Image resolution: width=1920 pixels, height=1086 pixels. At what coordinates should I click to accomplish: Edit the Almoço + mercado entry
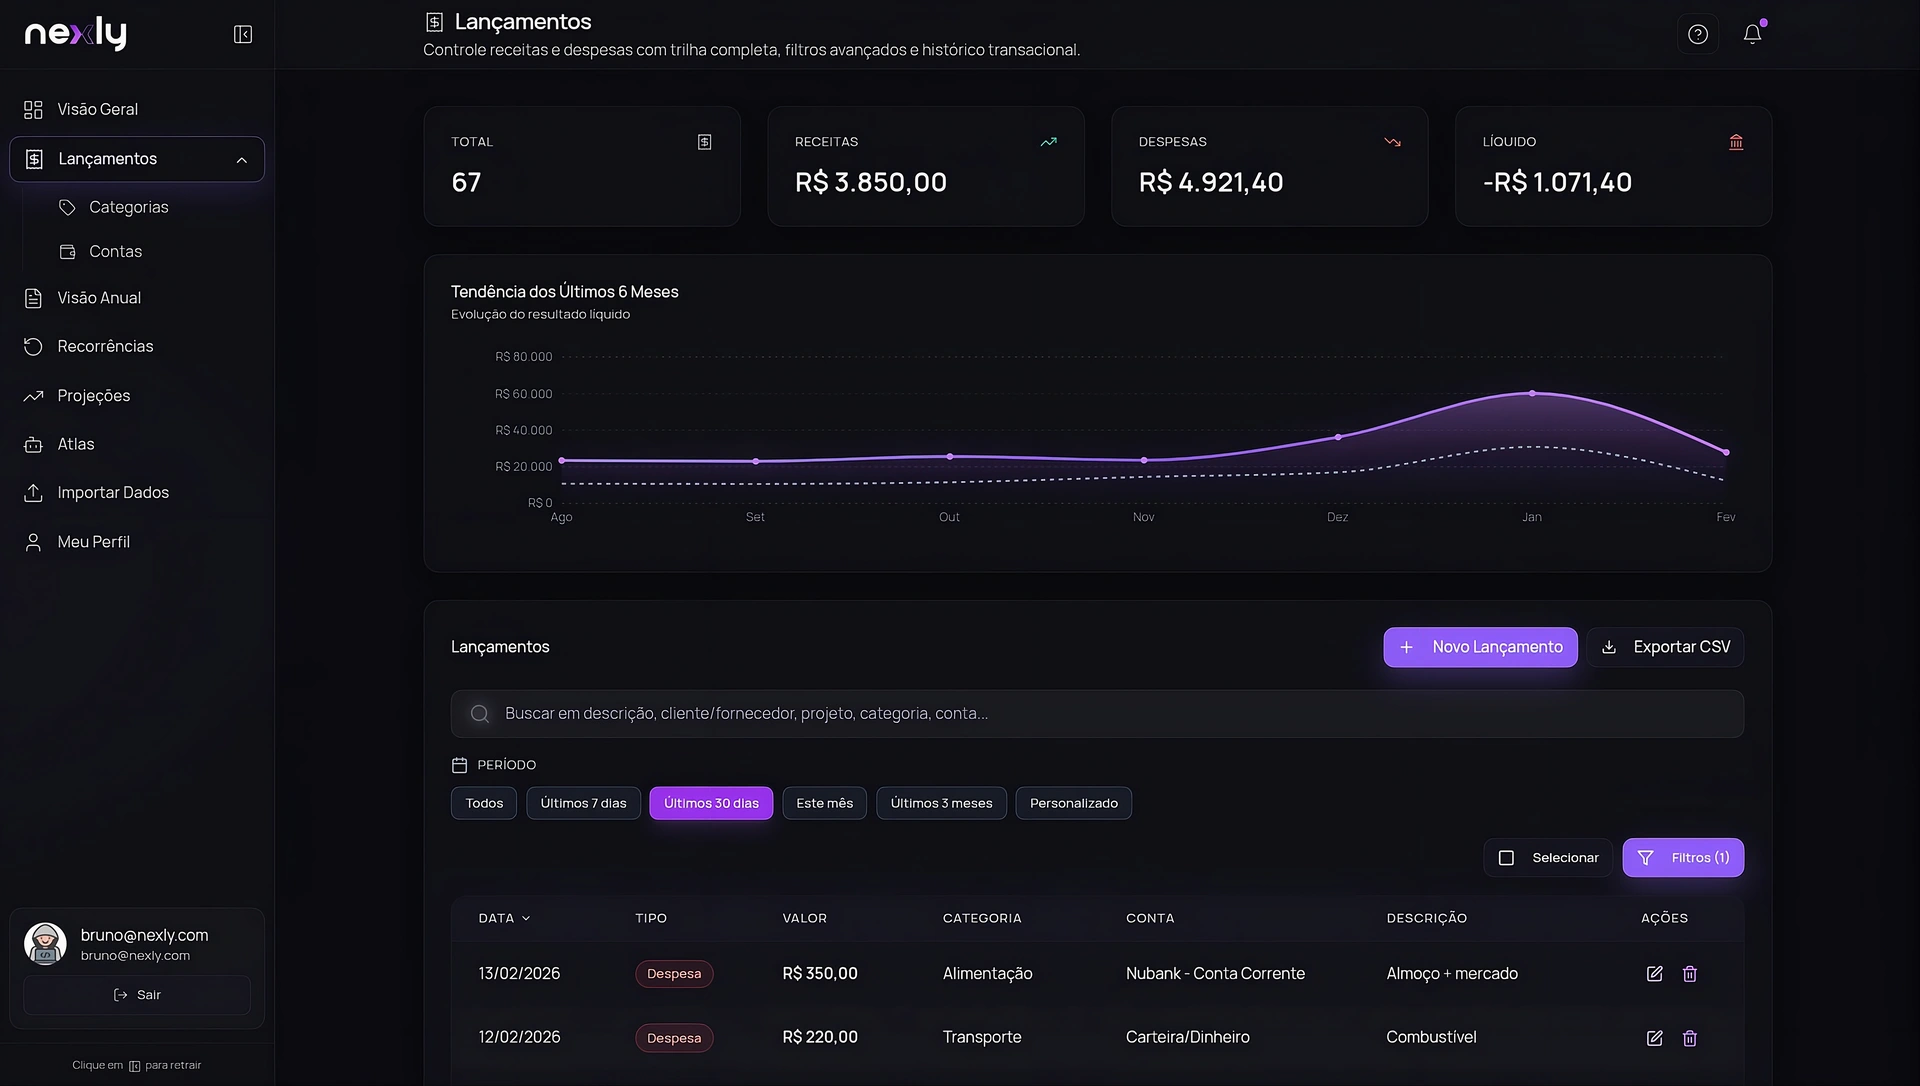coord(1654,974)
